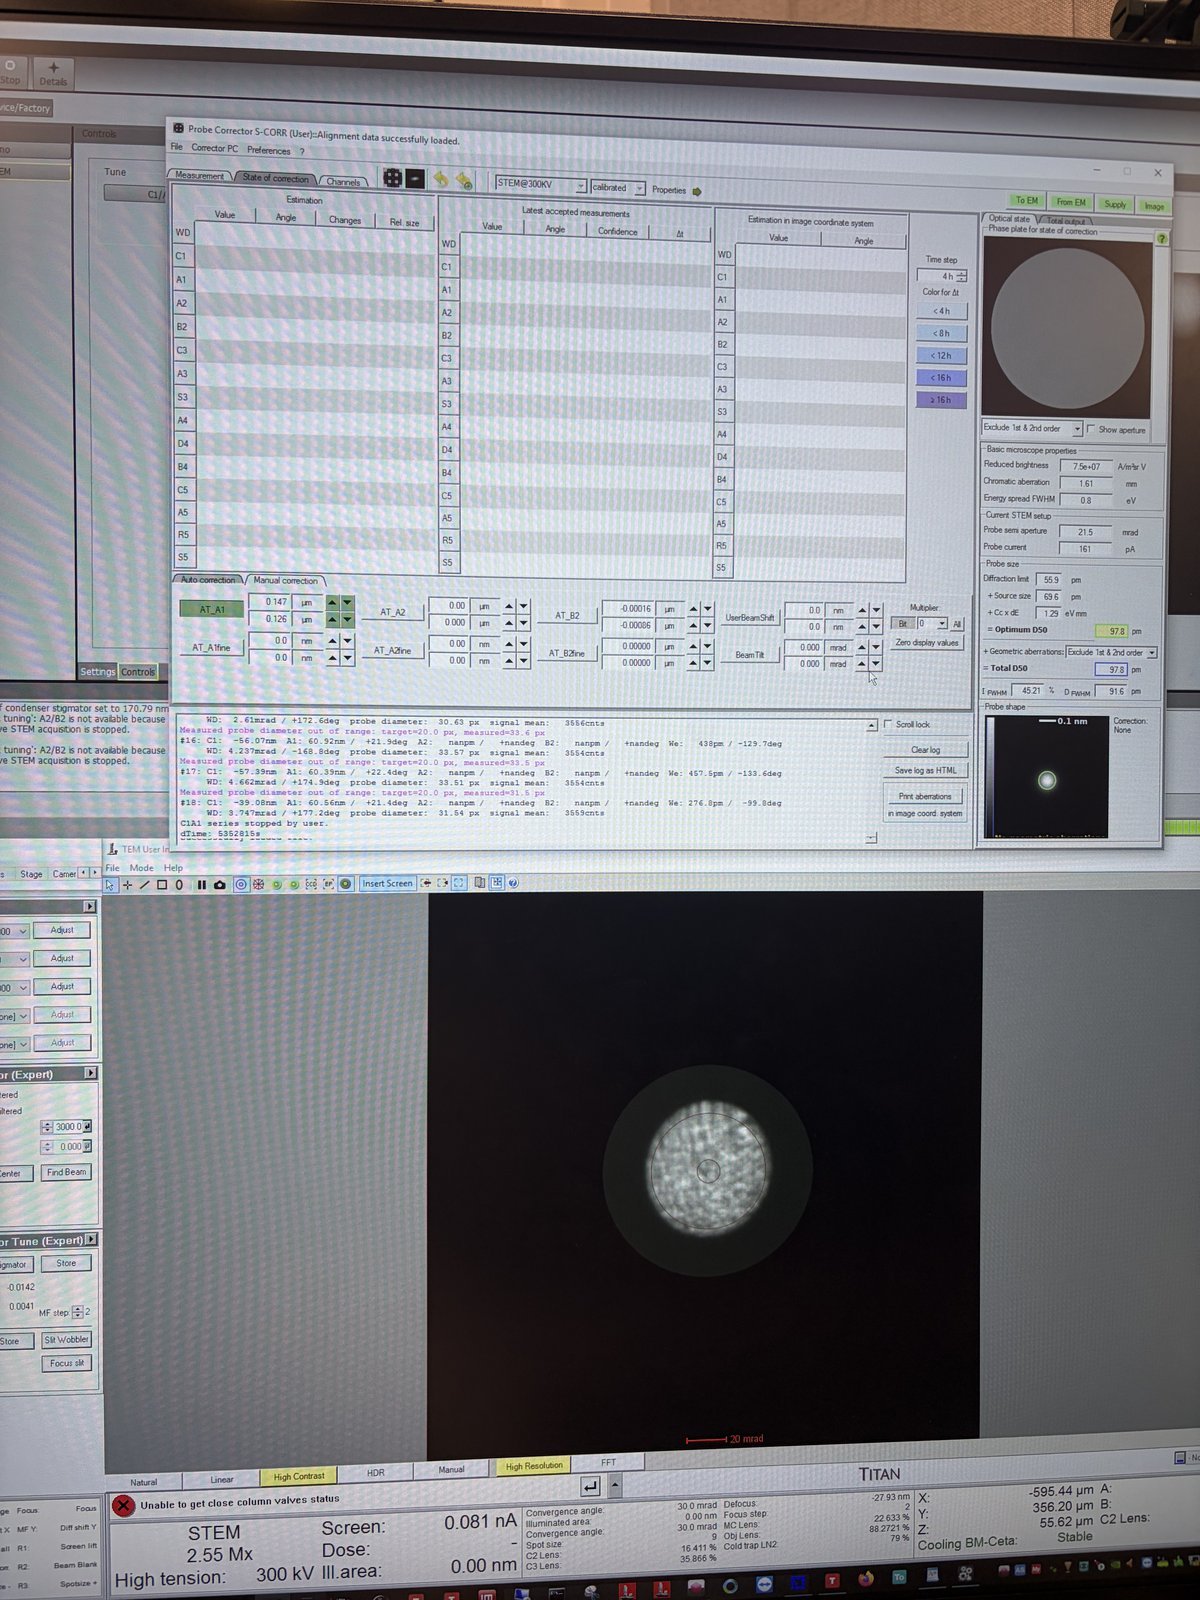1200x1600 pixels.
Task: Click the 'ccd' icon in TEM toolbar
Action: (x=311, y=884)
